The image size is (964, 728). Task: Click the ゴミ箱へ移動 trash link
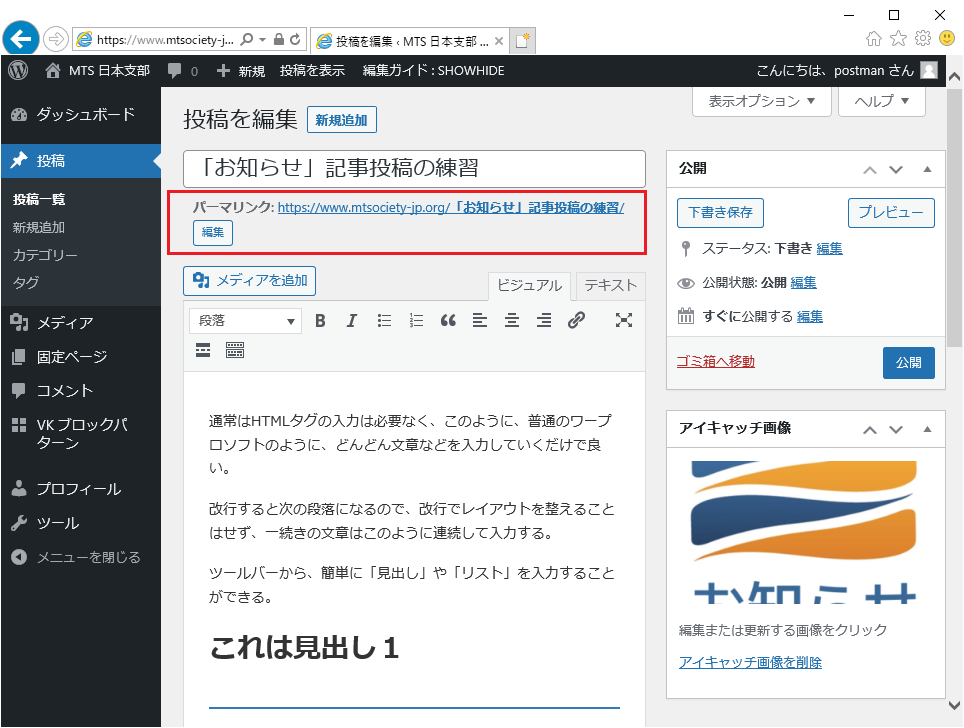click(x=715, y=362)
